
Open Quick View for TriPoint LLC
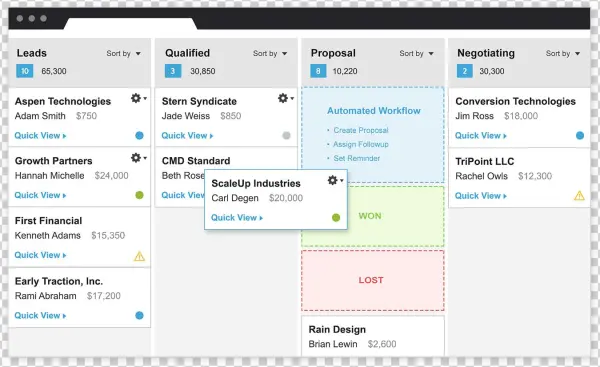click(481, 196)
